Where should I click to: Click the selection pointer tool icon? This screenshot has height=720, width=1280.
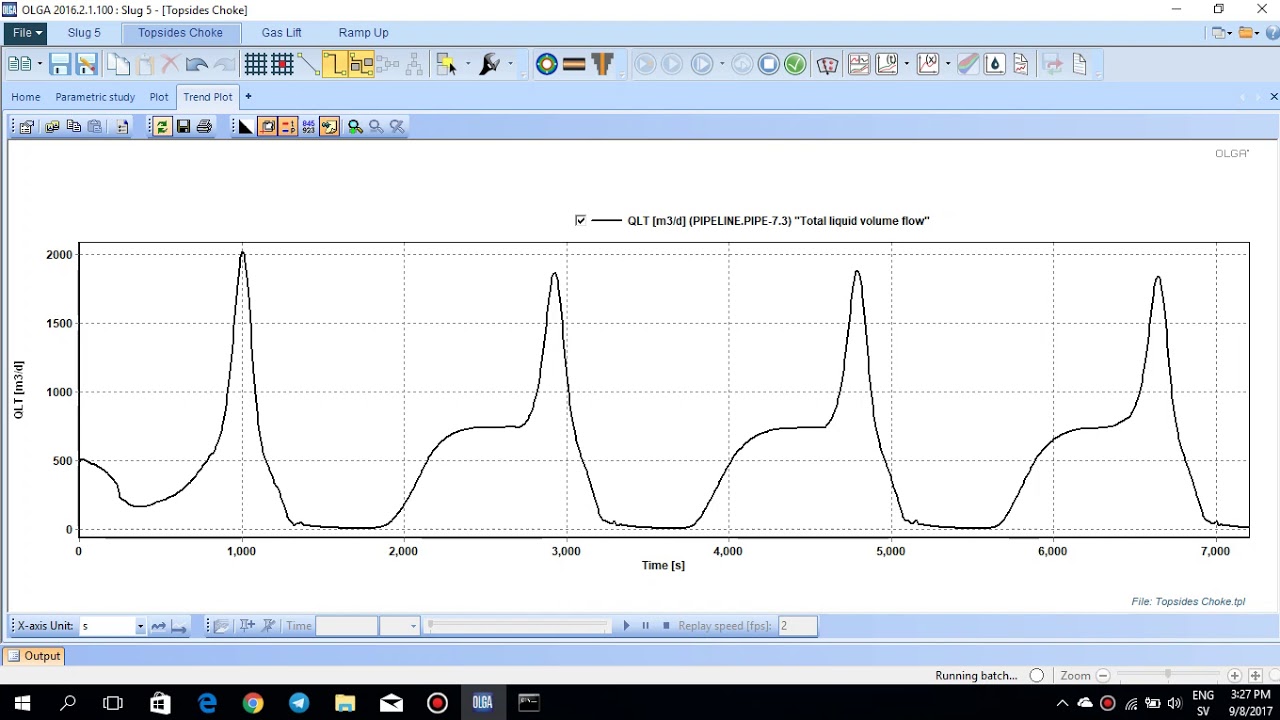tap(446, 65)
